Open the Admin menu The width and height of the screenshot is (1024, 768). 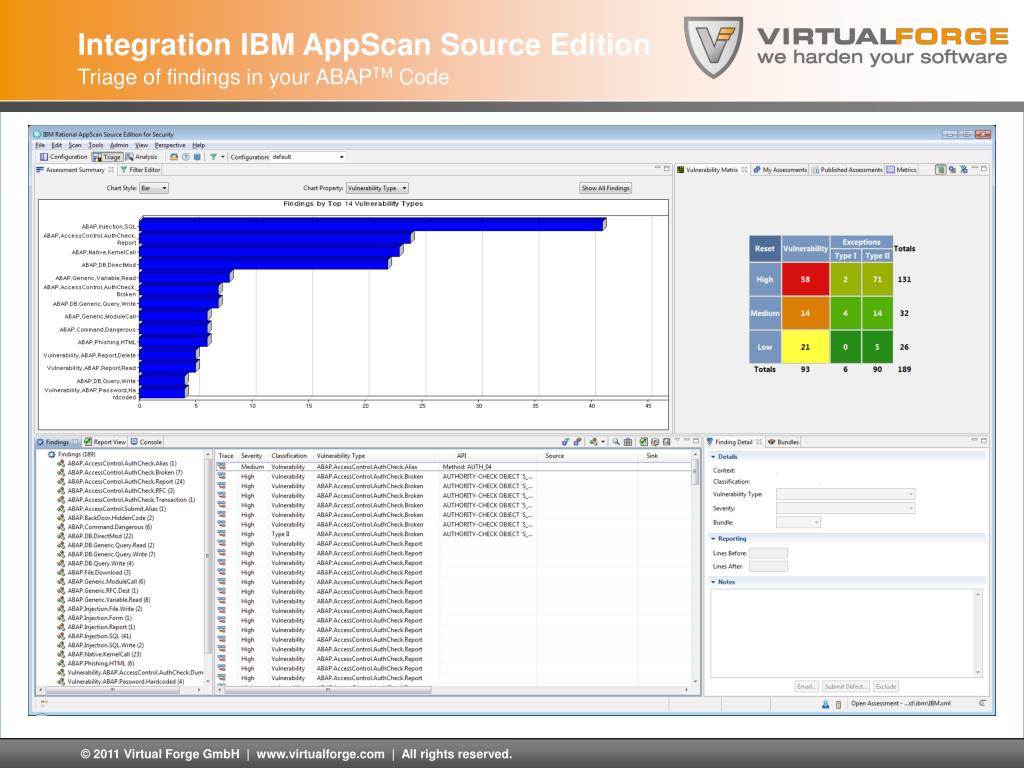[x=119, y=145]
